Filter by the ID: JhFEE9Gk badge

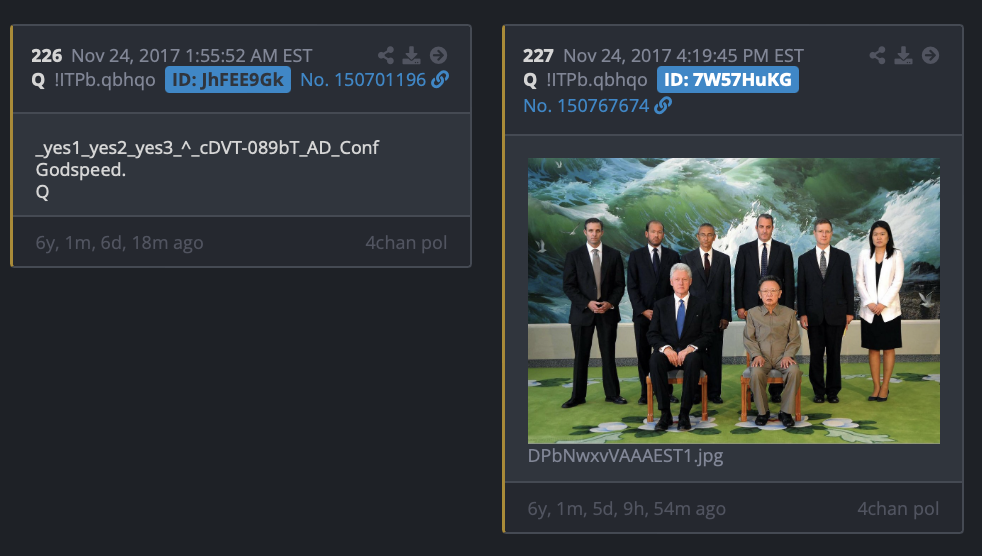(x=228, y=80)
